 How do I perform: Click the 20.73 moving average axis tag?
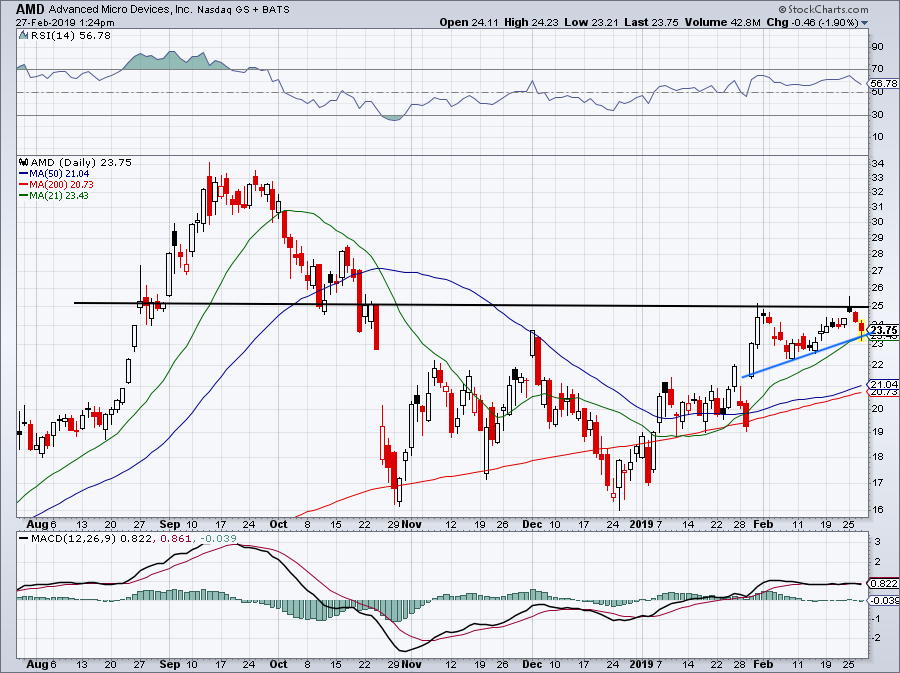[x=884, y=392]
